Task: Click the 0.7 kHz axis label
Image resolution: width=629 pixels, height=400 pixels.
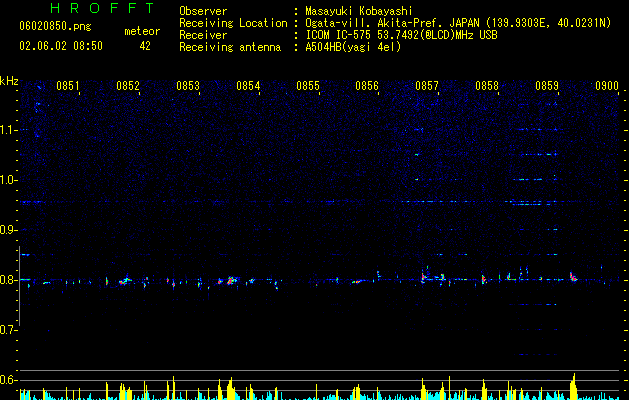Action: pyautogui.click(x=8, y=330)
